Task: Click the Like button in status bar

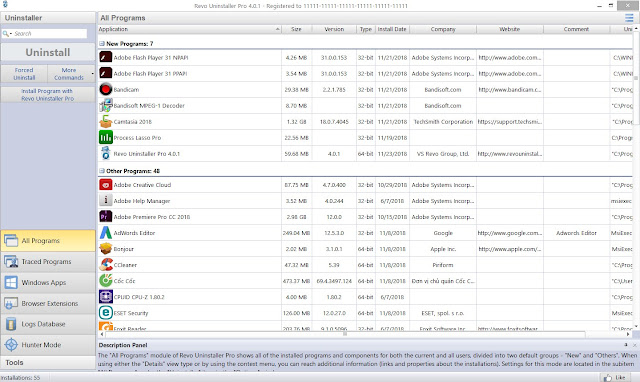Action: pos(616,378)
